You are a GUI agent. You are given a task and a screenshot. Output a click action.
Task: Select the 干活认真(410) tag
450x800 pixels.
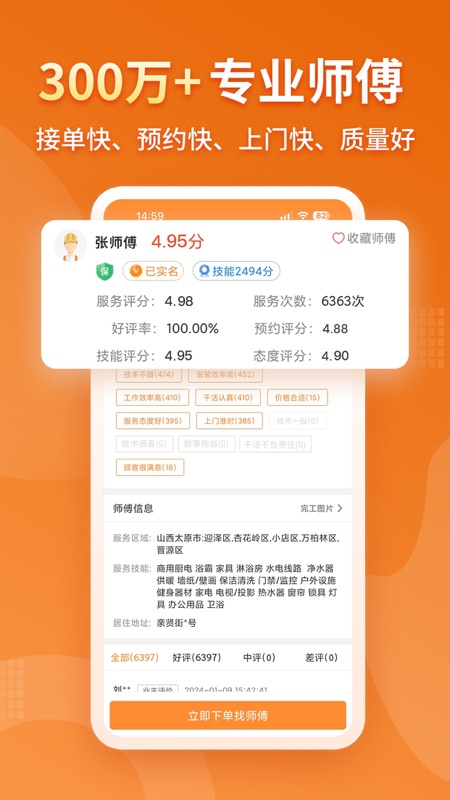coord(228,397)
